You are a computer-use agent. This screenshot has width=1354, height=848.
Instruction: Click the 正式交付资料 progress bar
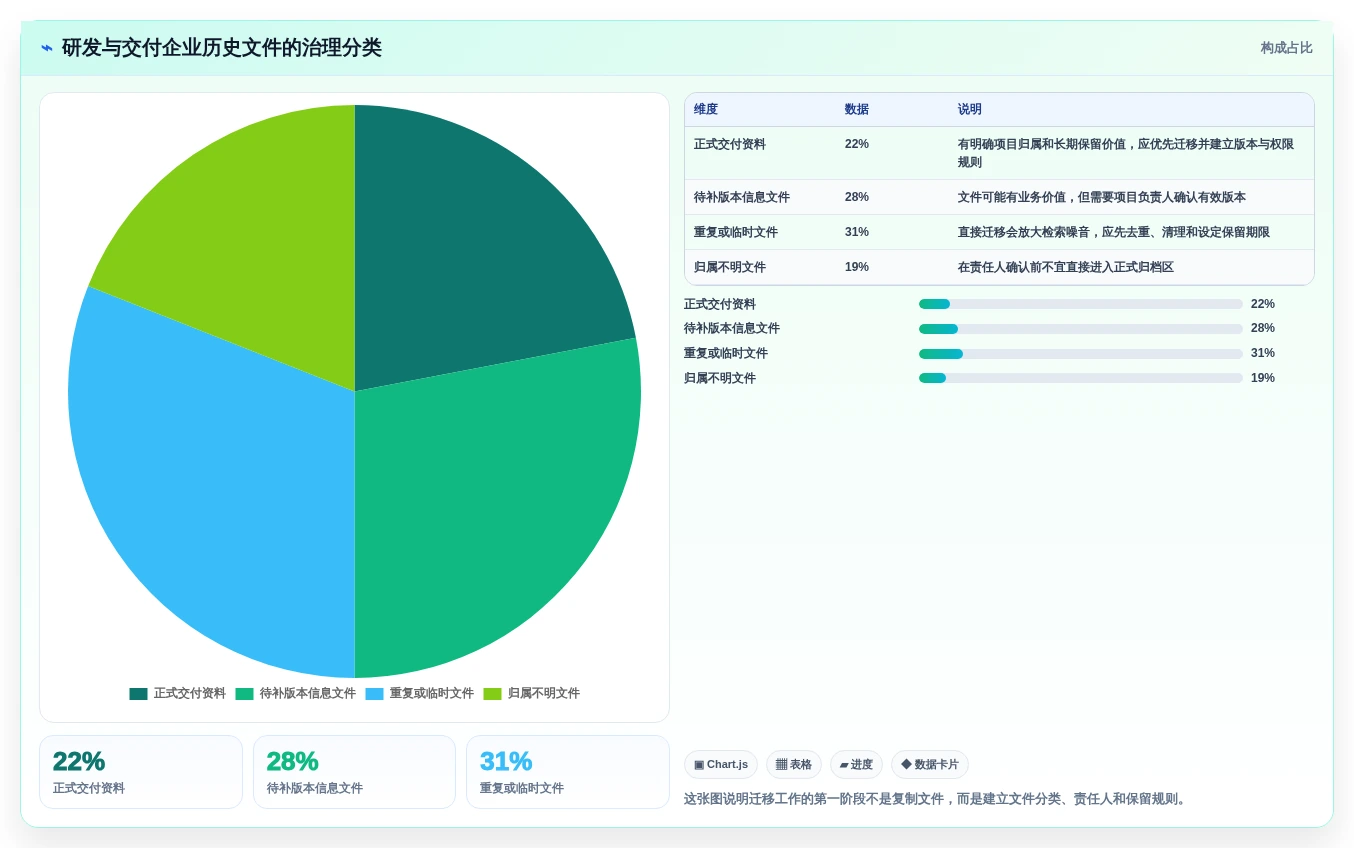pyautogui.click(x=1081, y=304)
